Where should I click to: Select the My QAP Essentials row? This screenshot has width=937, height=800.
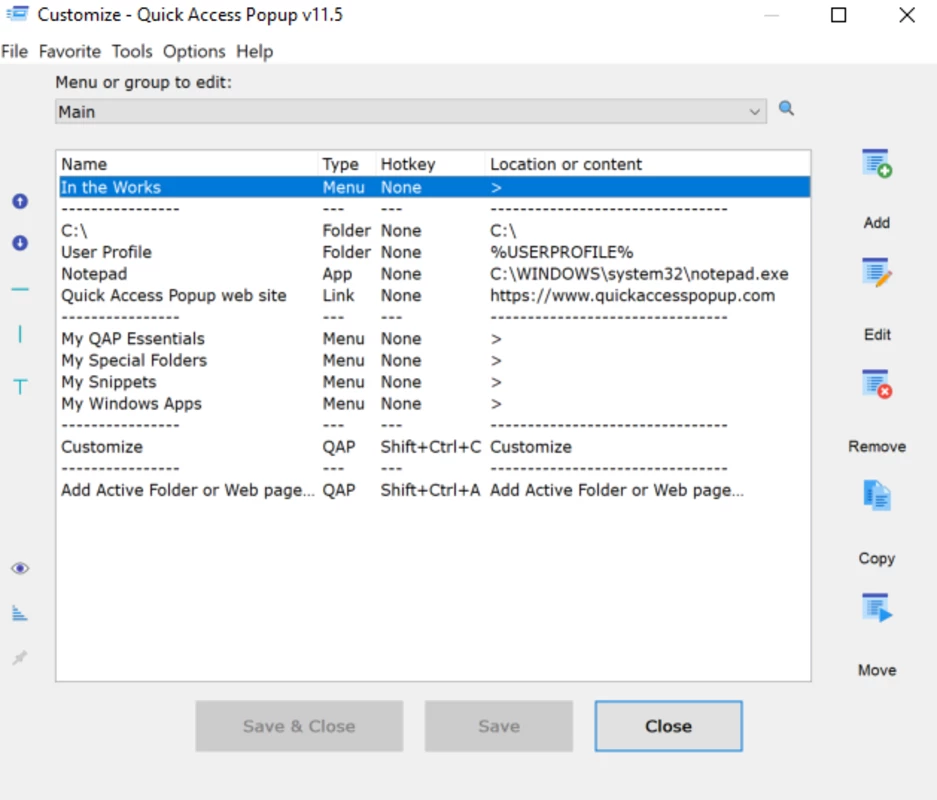point(434,339)
